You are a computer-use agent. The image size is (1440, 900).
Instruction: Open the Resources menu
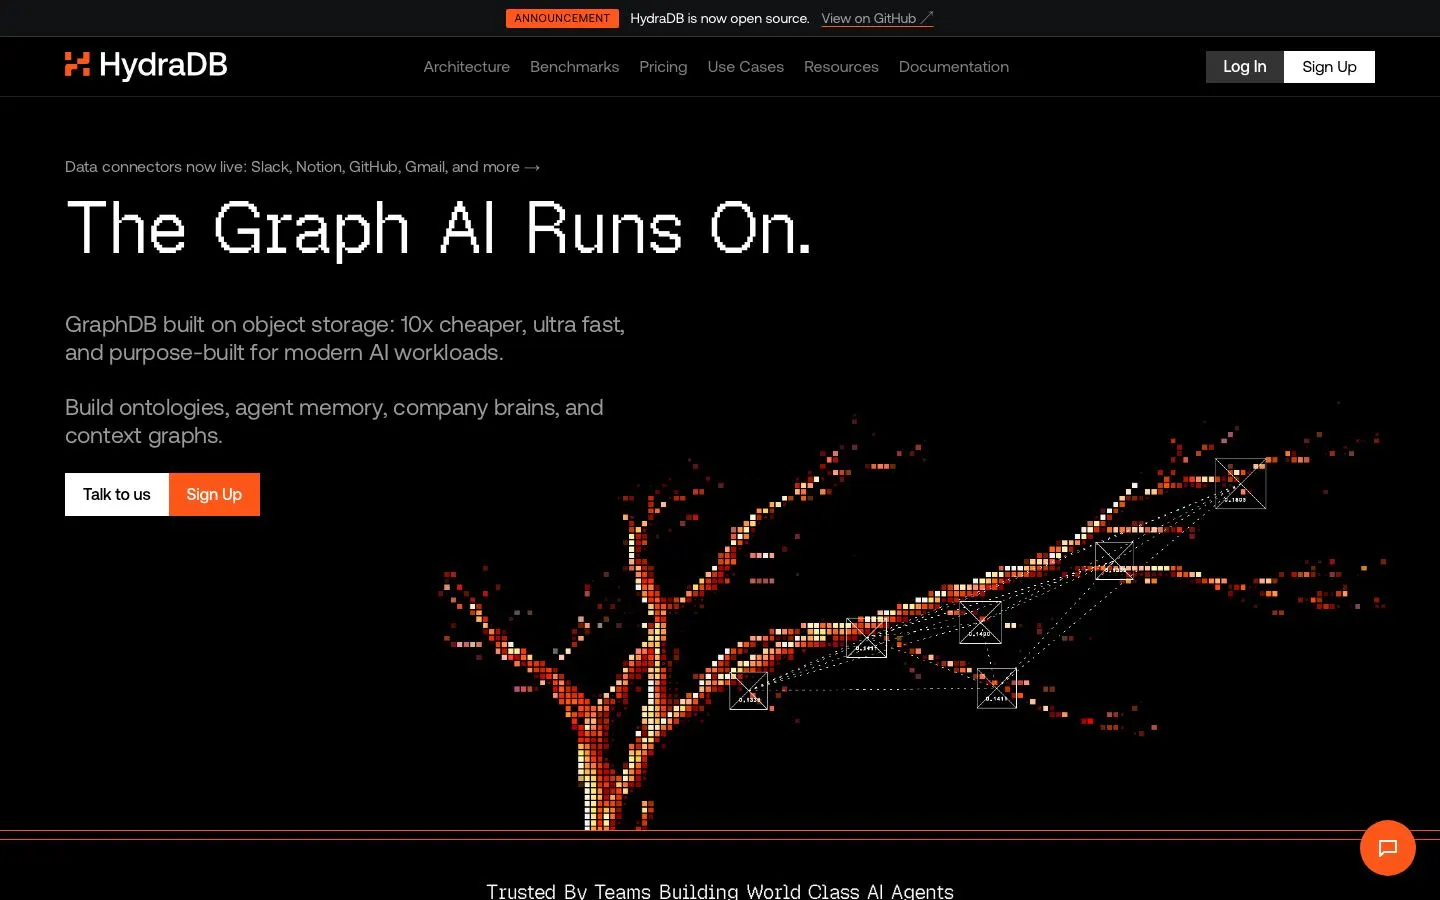click(841, 67)
